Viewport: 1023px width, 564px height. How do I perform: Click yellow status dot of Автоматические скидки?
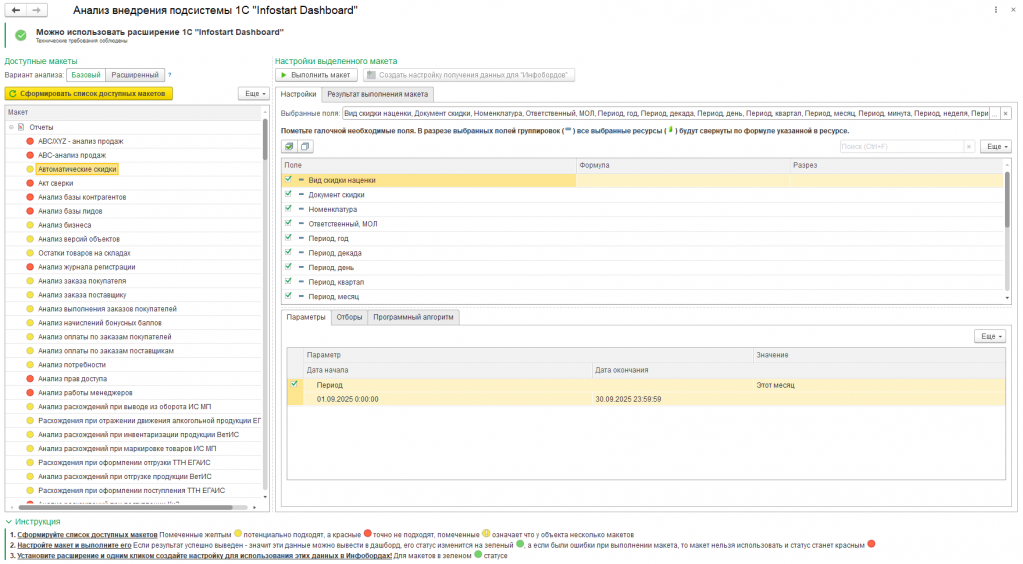point(30,169)
